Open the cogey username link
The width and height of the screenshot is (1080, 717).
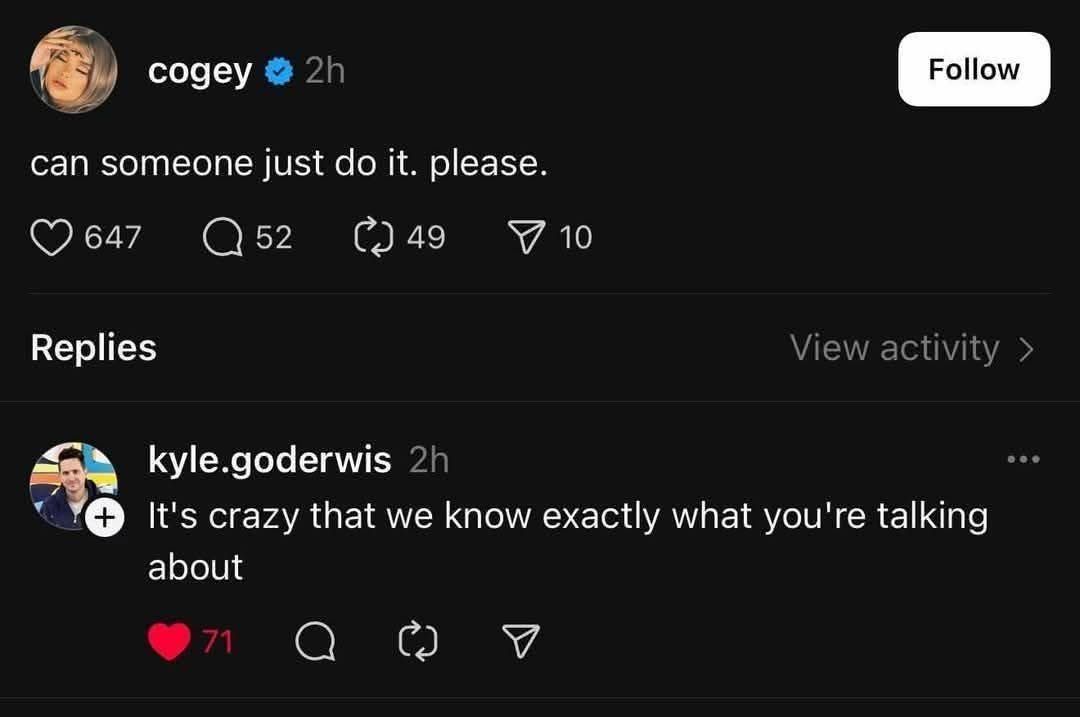(x=200, y=71)
